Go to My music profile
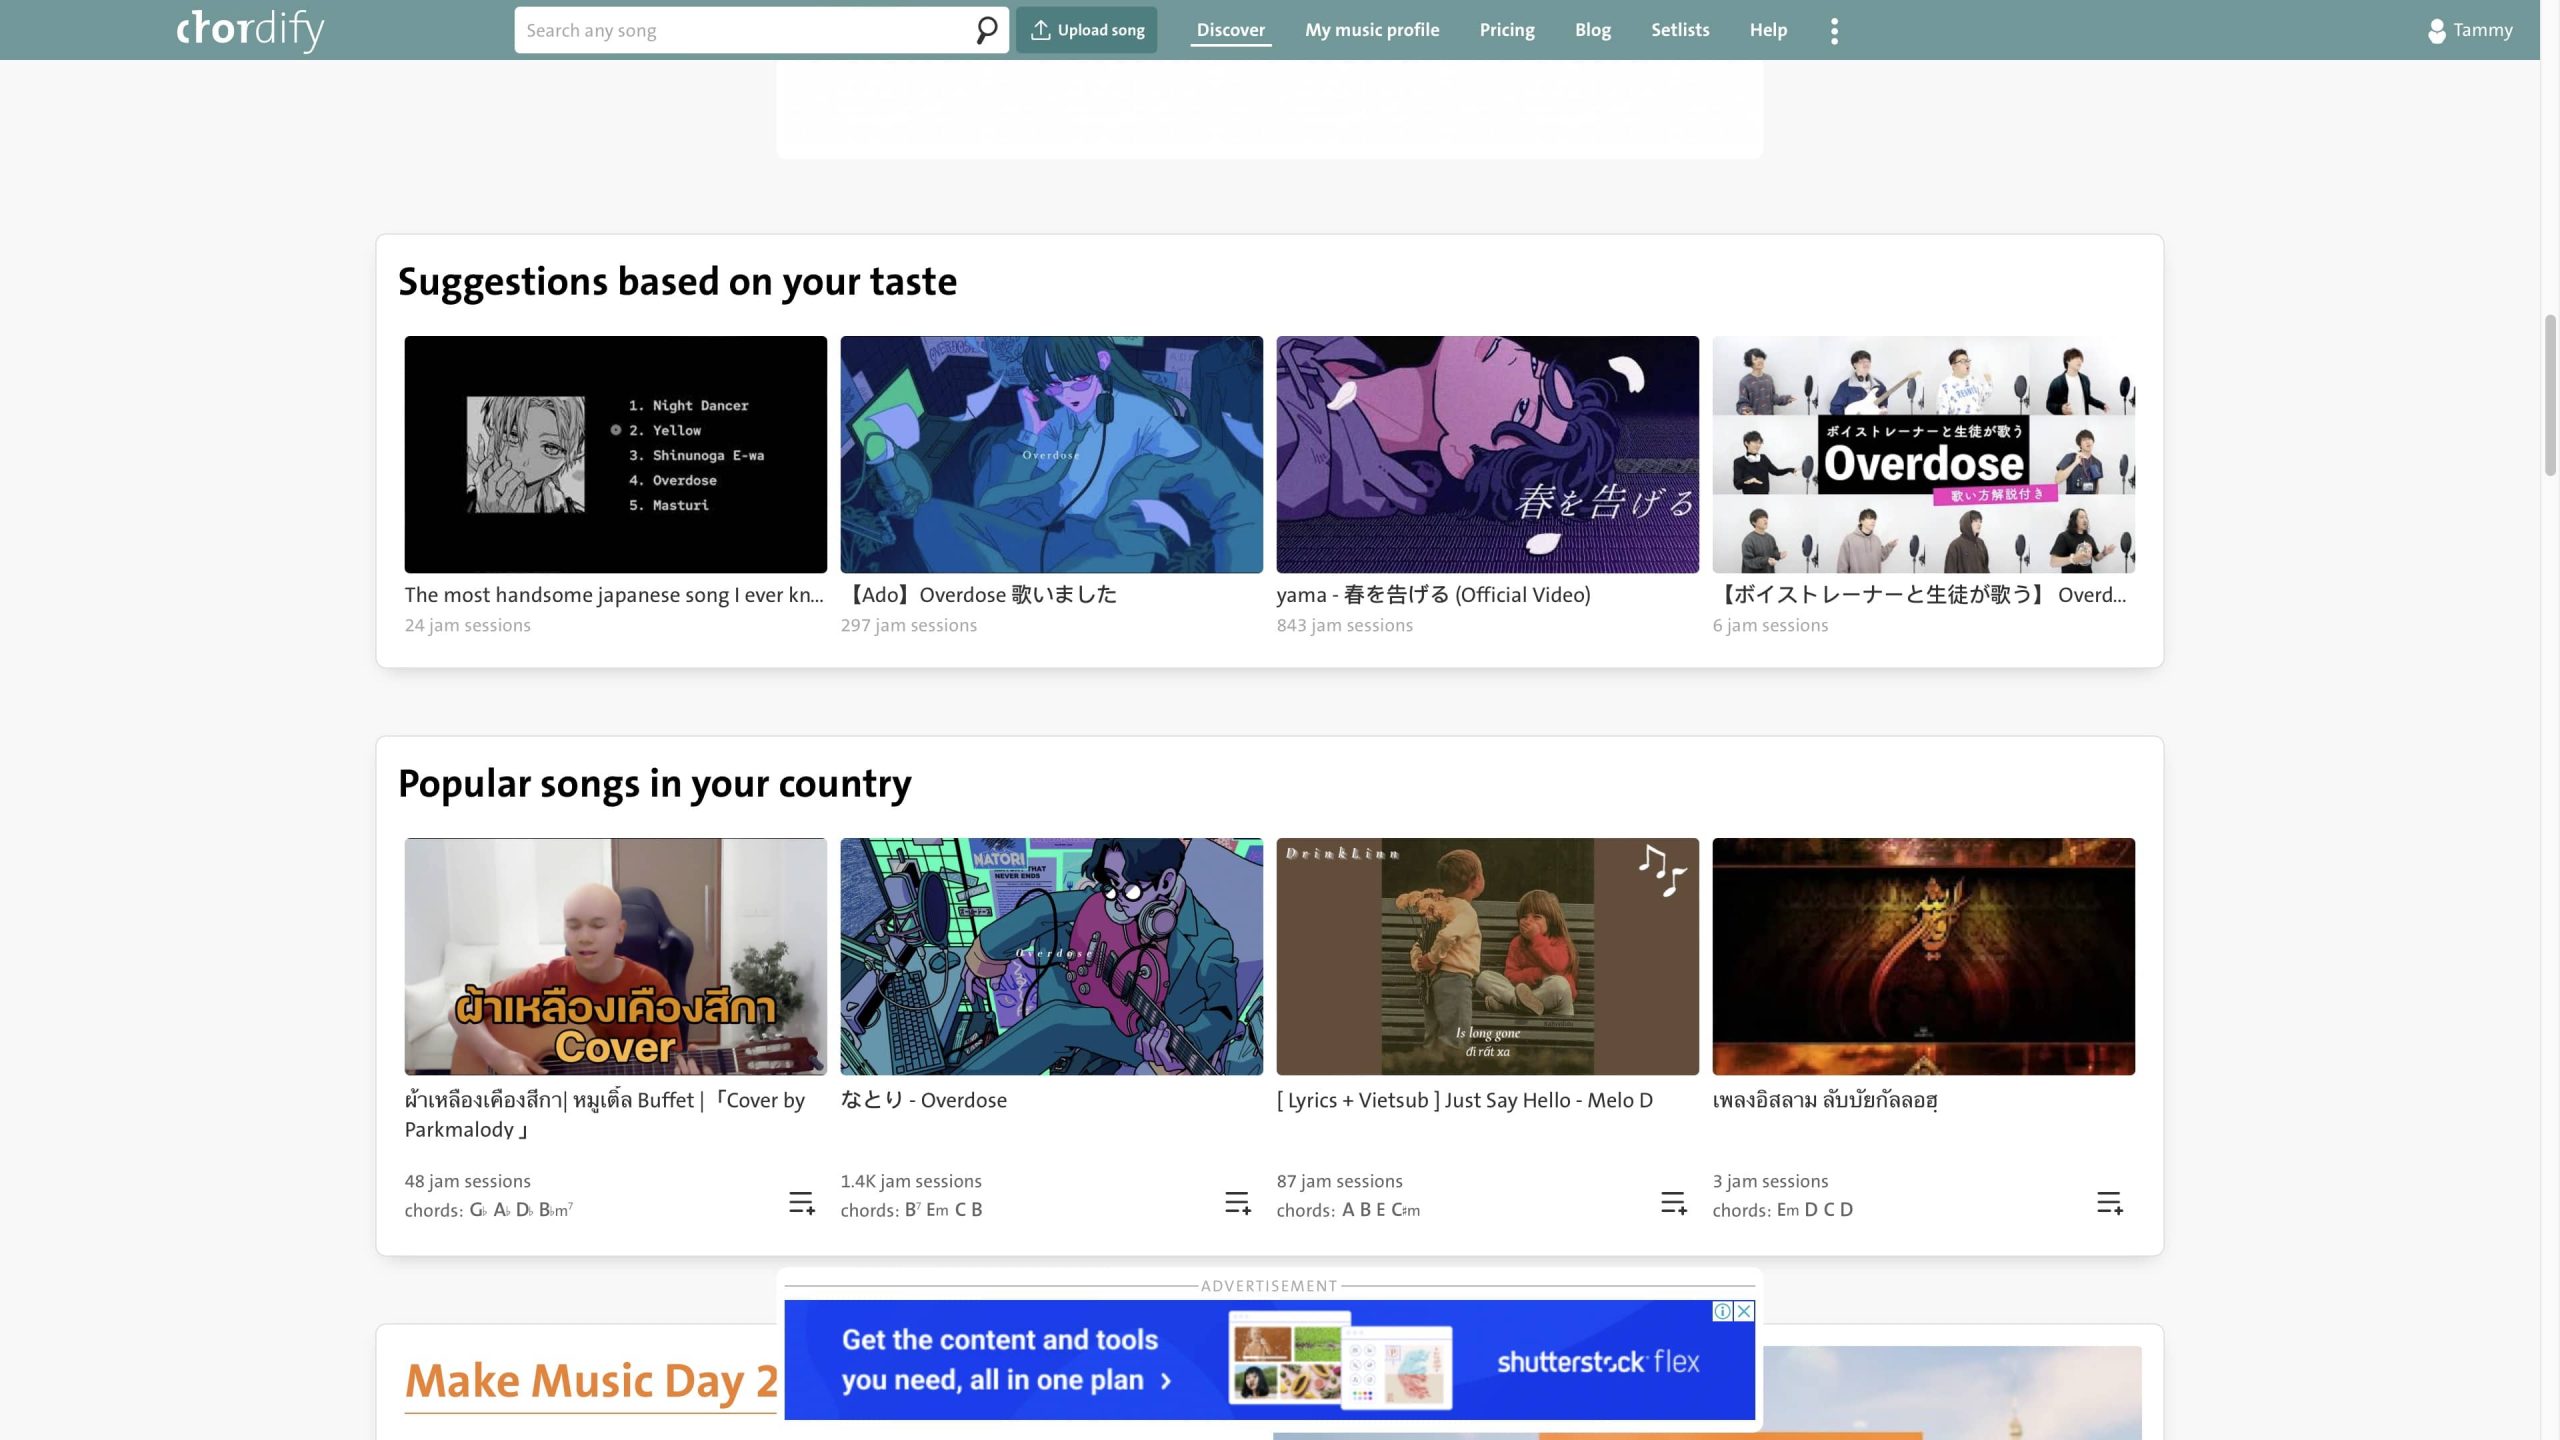The height and width of the screenshot is (1440, 2560). (1371, 30)
